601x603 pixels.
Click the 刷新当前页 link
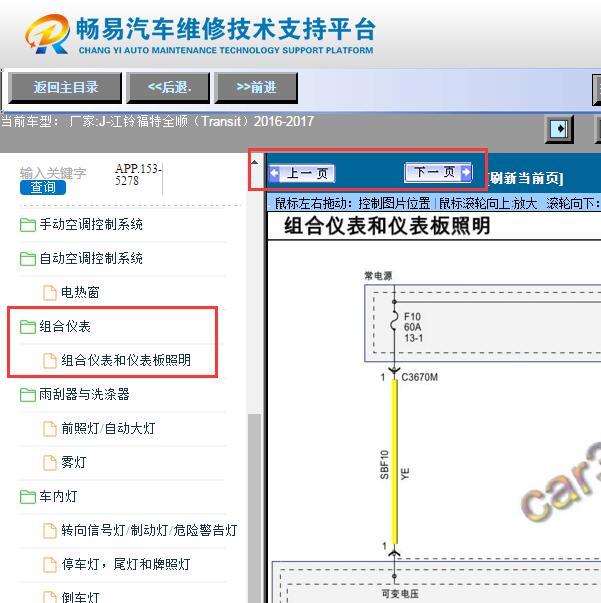point(526,178)
